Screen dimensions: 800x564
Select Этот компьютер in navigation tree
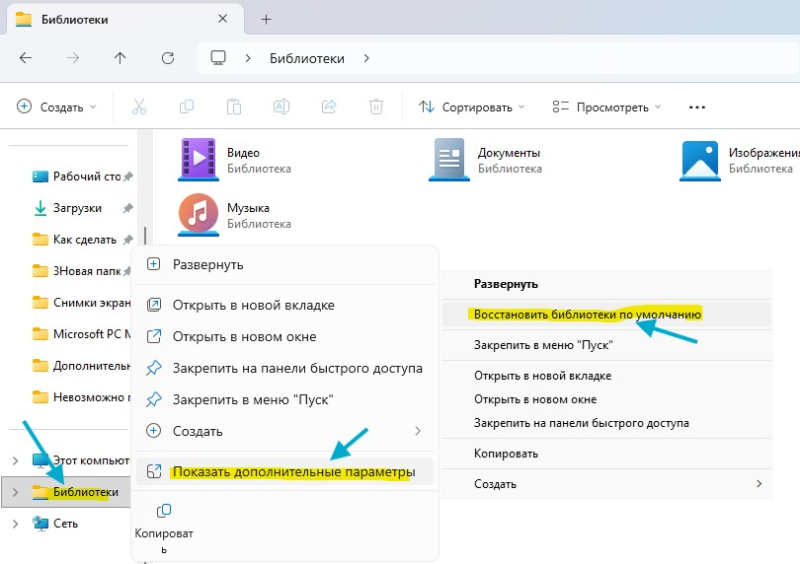pyautogui.click(x=80, y=461)
